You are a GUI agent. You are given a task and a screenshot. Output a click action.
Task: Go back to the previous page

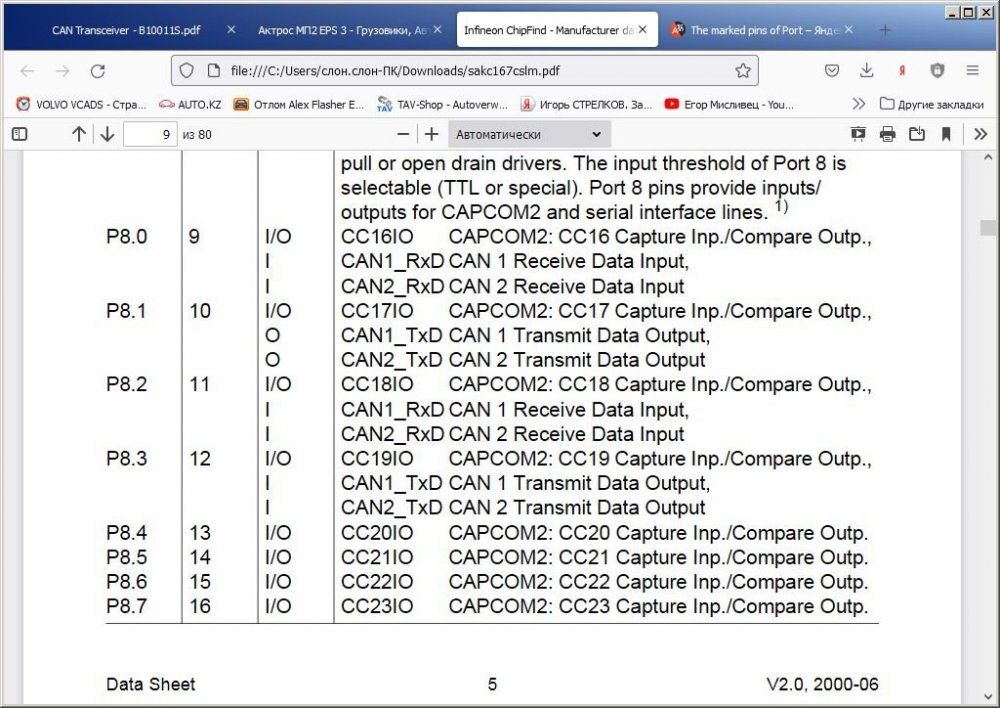(27, 71)
